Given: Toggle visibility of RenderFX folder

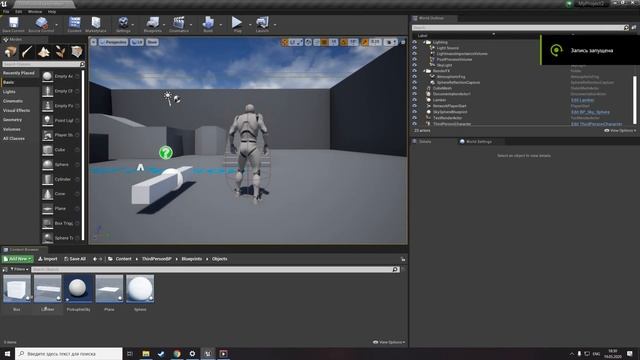Looking at the screenshot, I should (415, 71).
